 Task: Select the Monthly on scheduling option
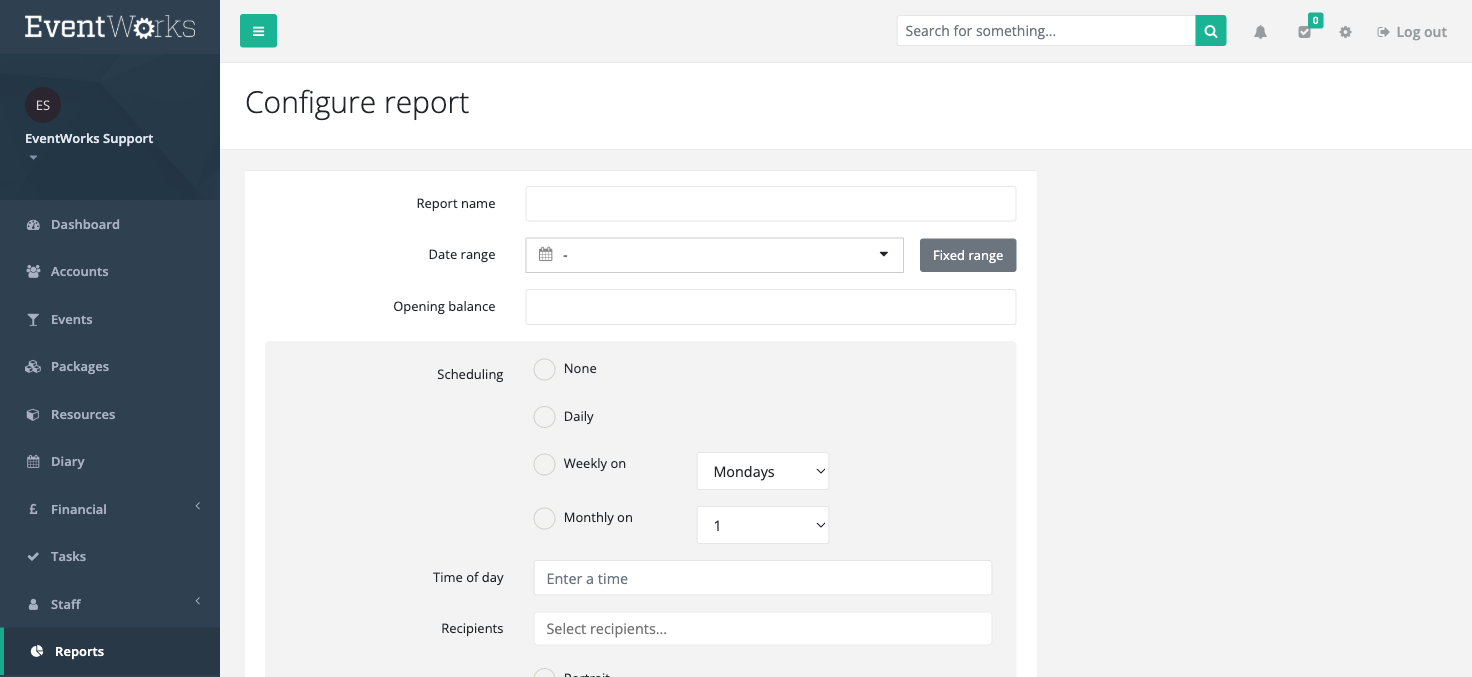coord(544,518)
